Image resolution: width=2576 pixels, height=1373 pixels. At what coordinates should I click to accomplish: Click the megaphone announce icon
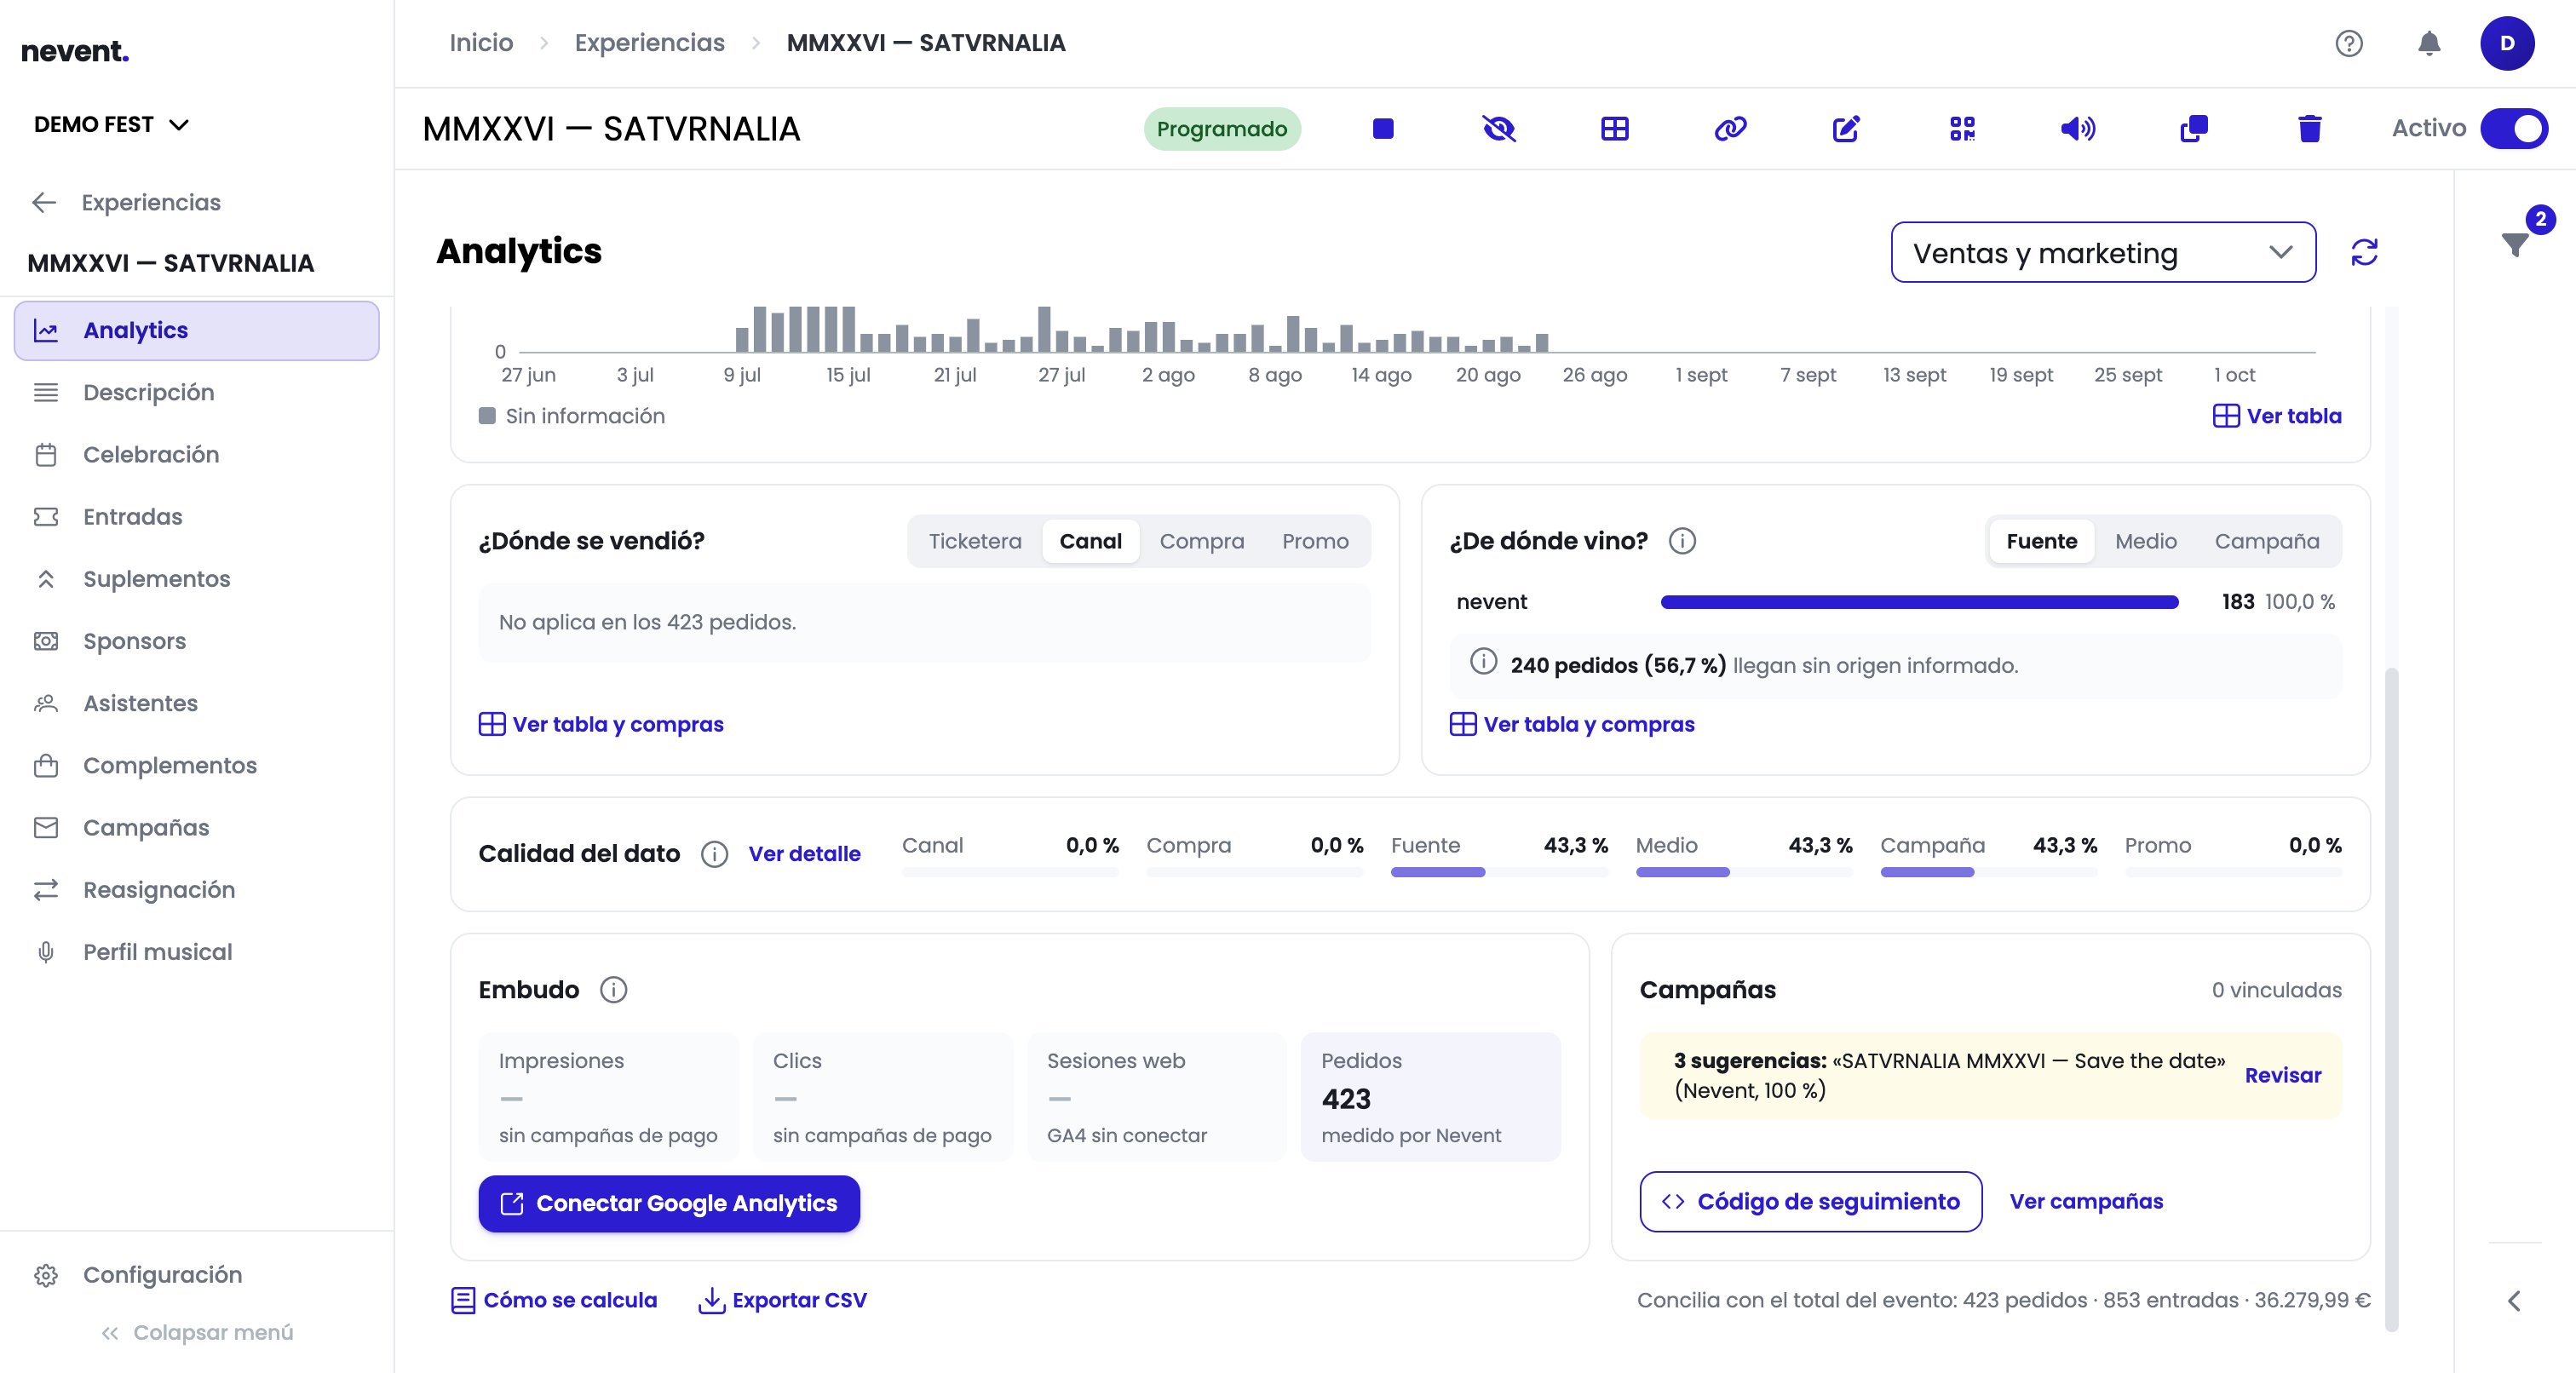(x=2078, y=128)
